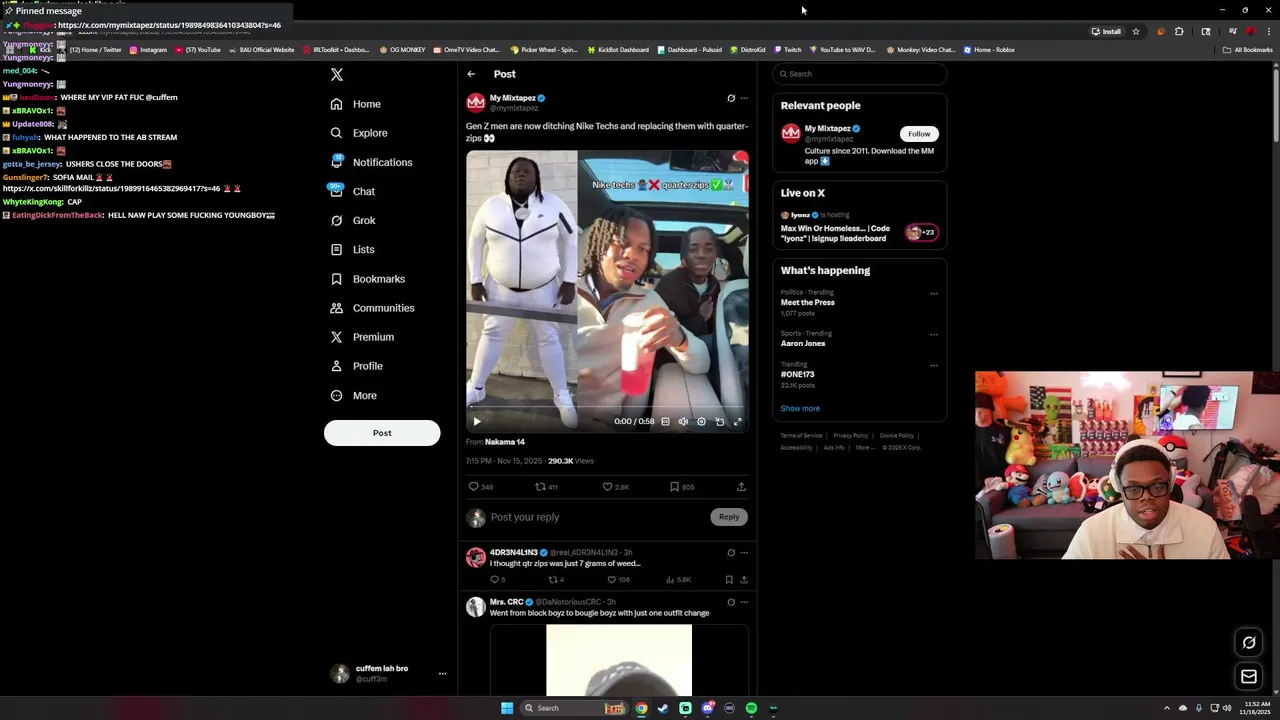The image size is (1280, 720).
Task: Click the Nakama 14 source link
Action: (x=505, y=442)
